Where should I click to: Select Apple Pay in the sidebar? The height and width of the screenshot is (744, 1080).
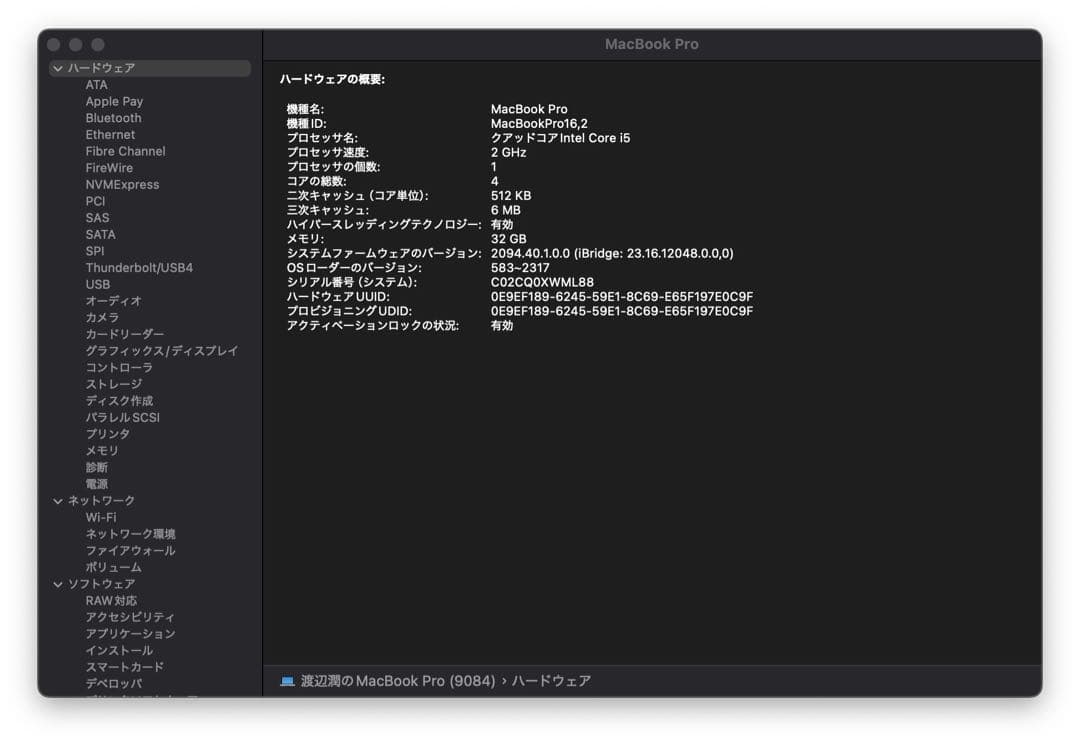(x=114, y=100)
